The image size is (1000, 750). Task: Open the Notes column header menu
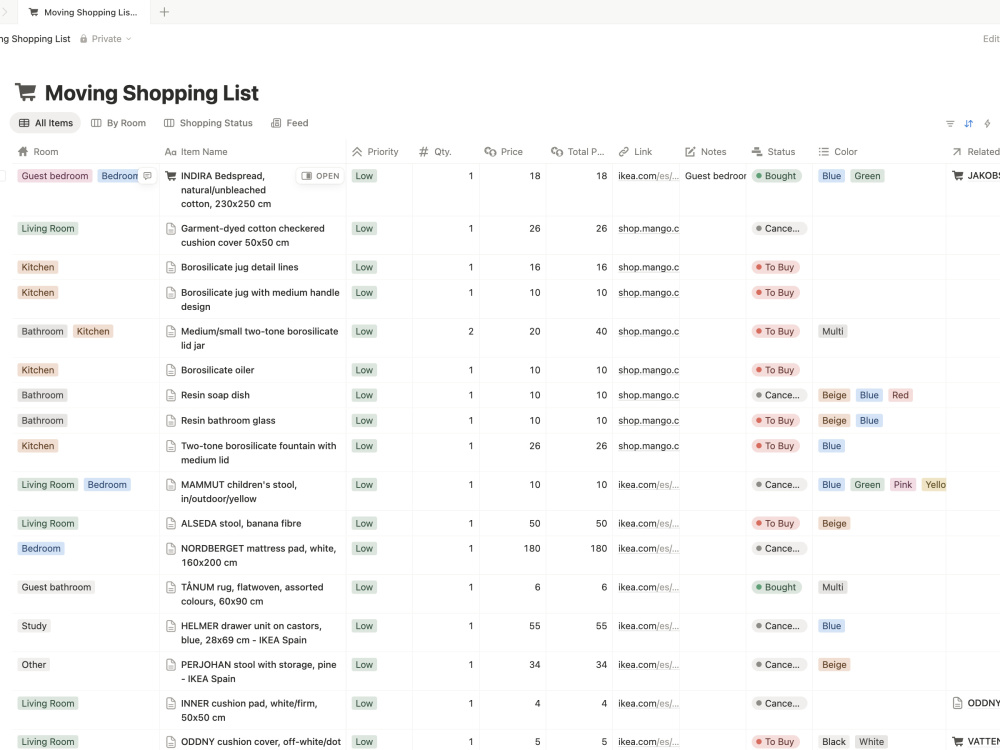click(712, 152)
